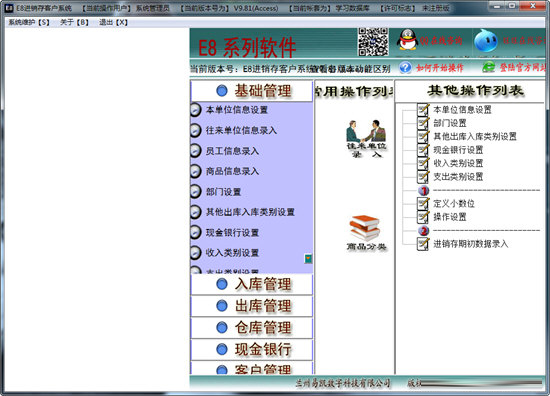Select 本单位信息设置 in 其他操作列表 tree
This screenshot has width=550, height=396.
(x=462, y=110)
